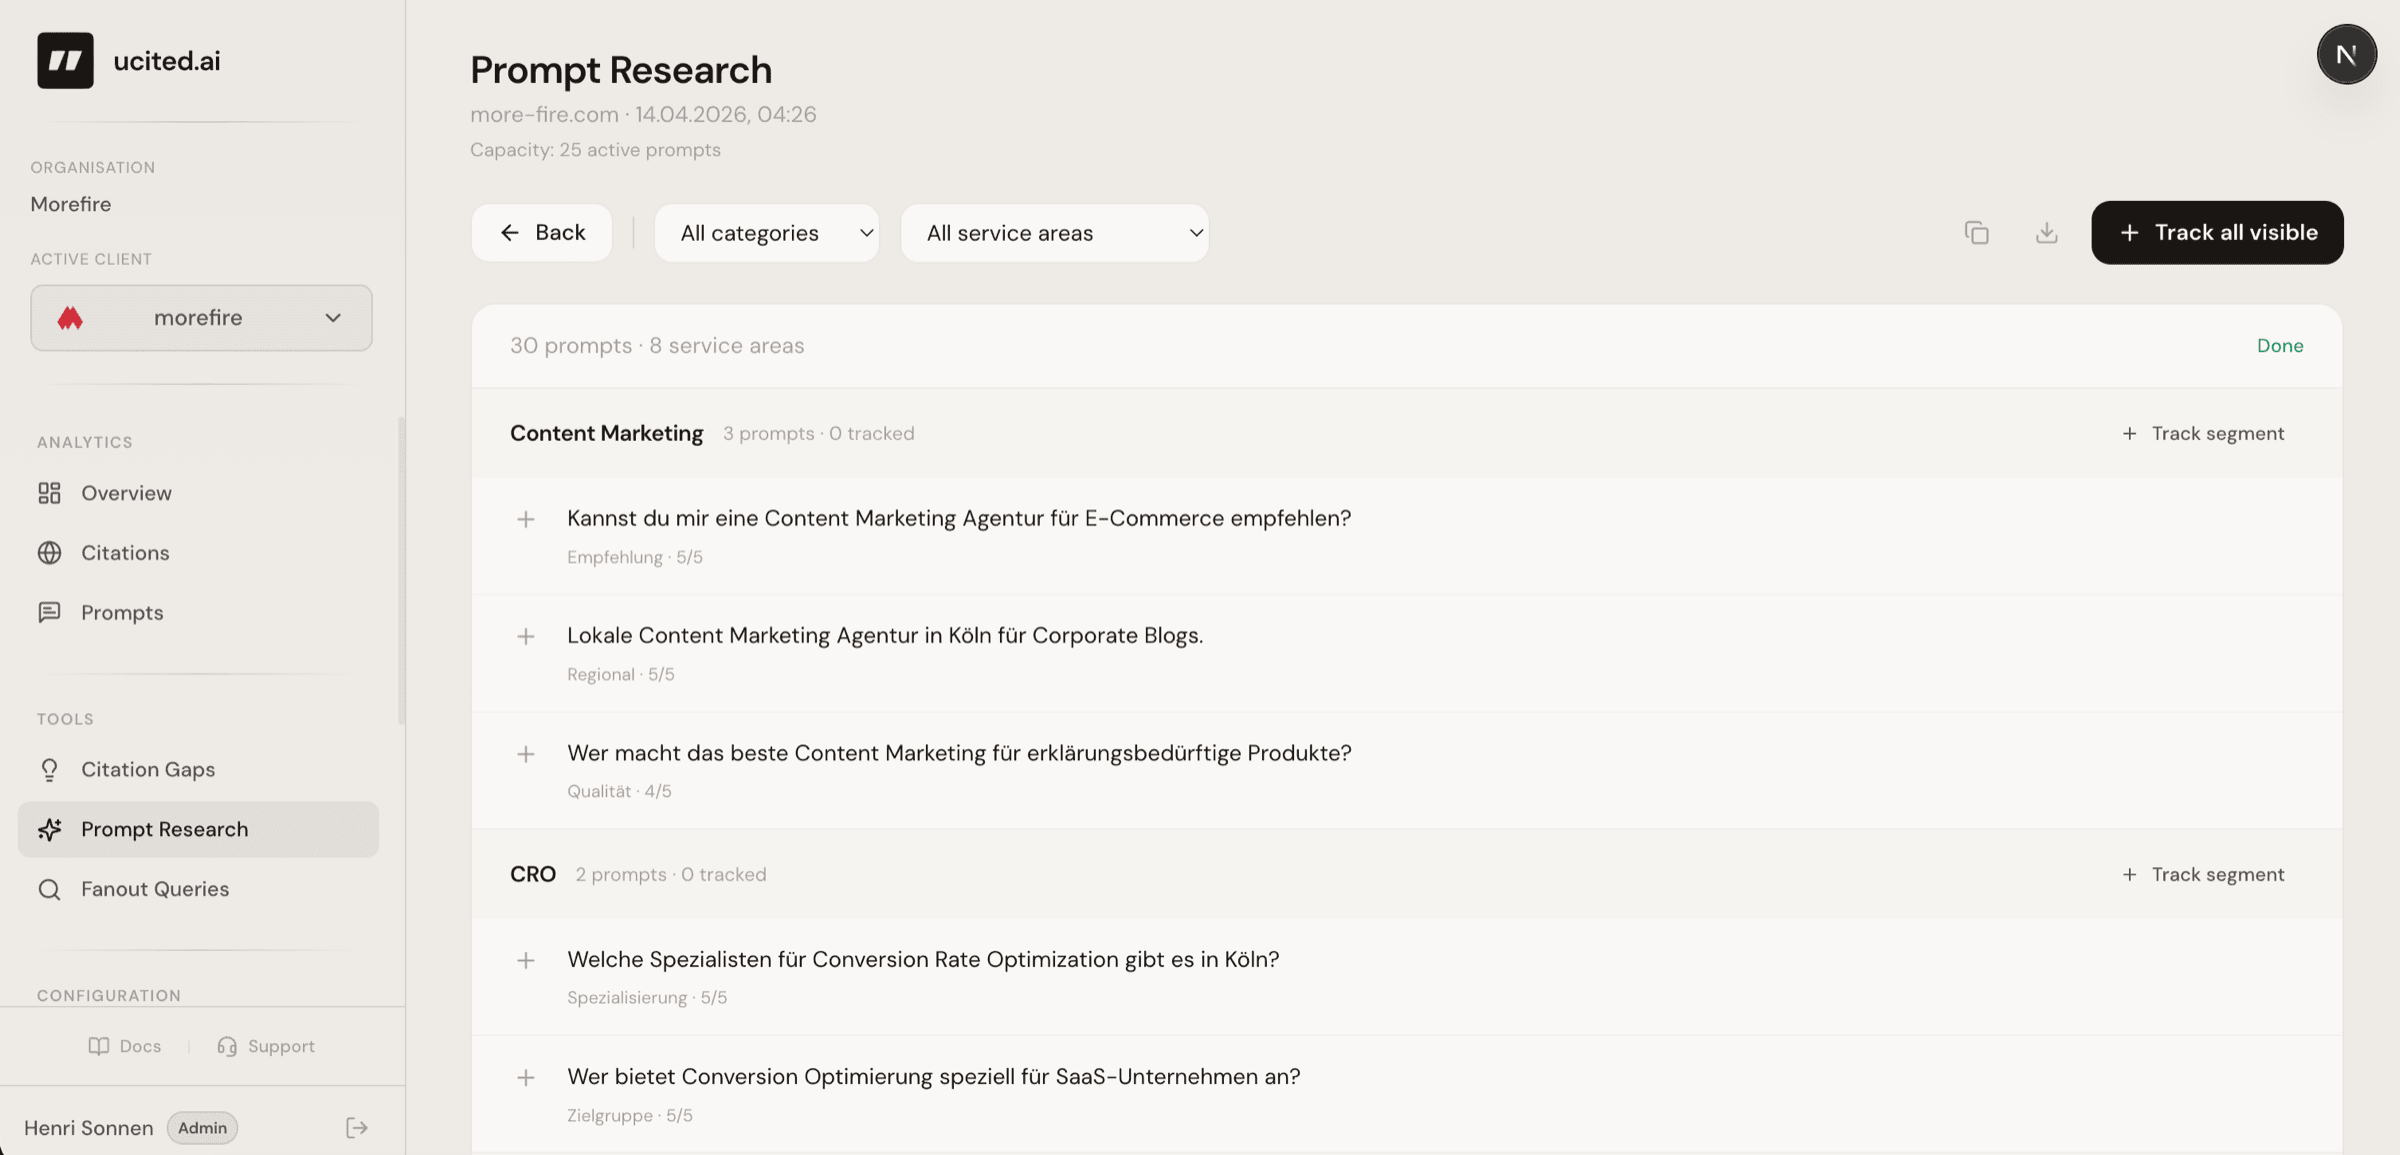Click the ucited.ai logo icon
2400x1155 pixels.
pos(65,60)
